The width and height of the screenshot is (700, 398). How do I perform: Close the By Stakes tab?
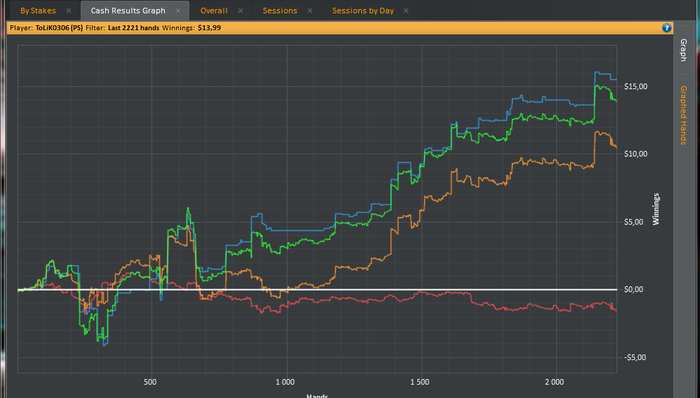(x=68, y=11)
